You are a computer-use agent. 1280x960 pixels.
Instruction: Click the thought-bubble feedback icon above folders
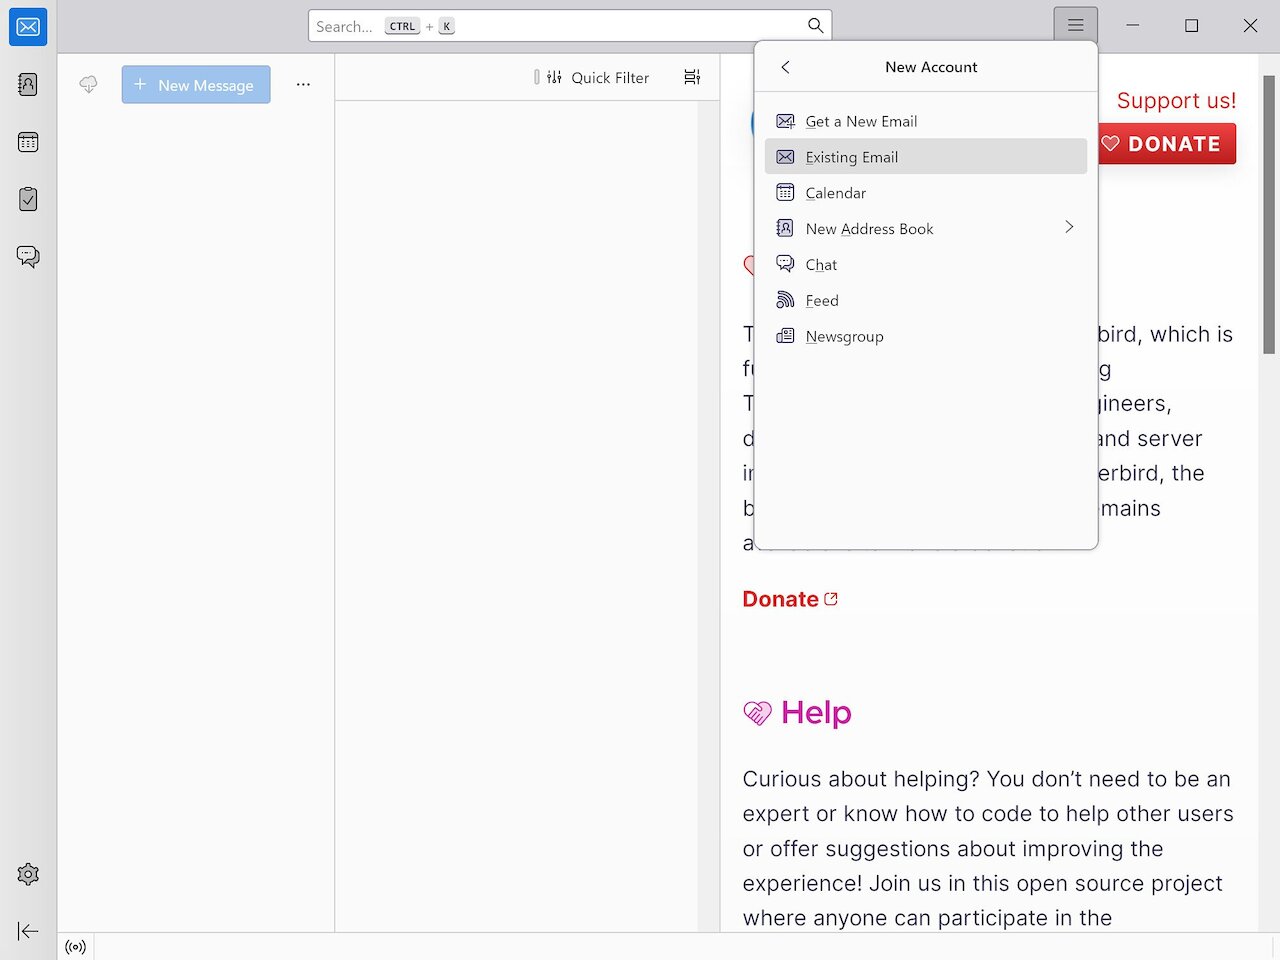pos(88,84)
